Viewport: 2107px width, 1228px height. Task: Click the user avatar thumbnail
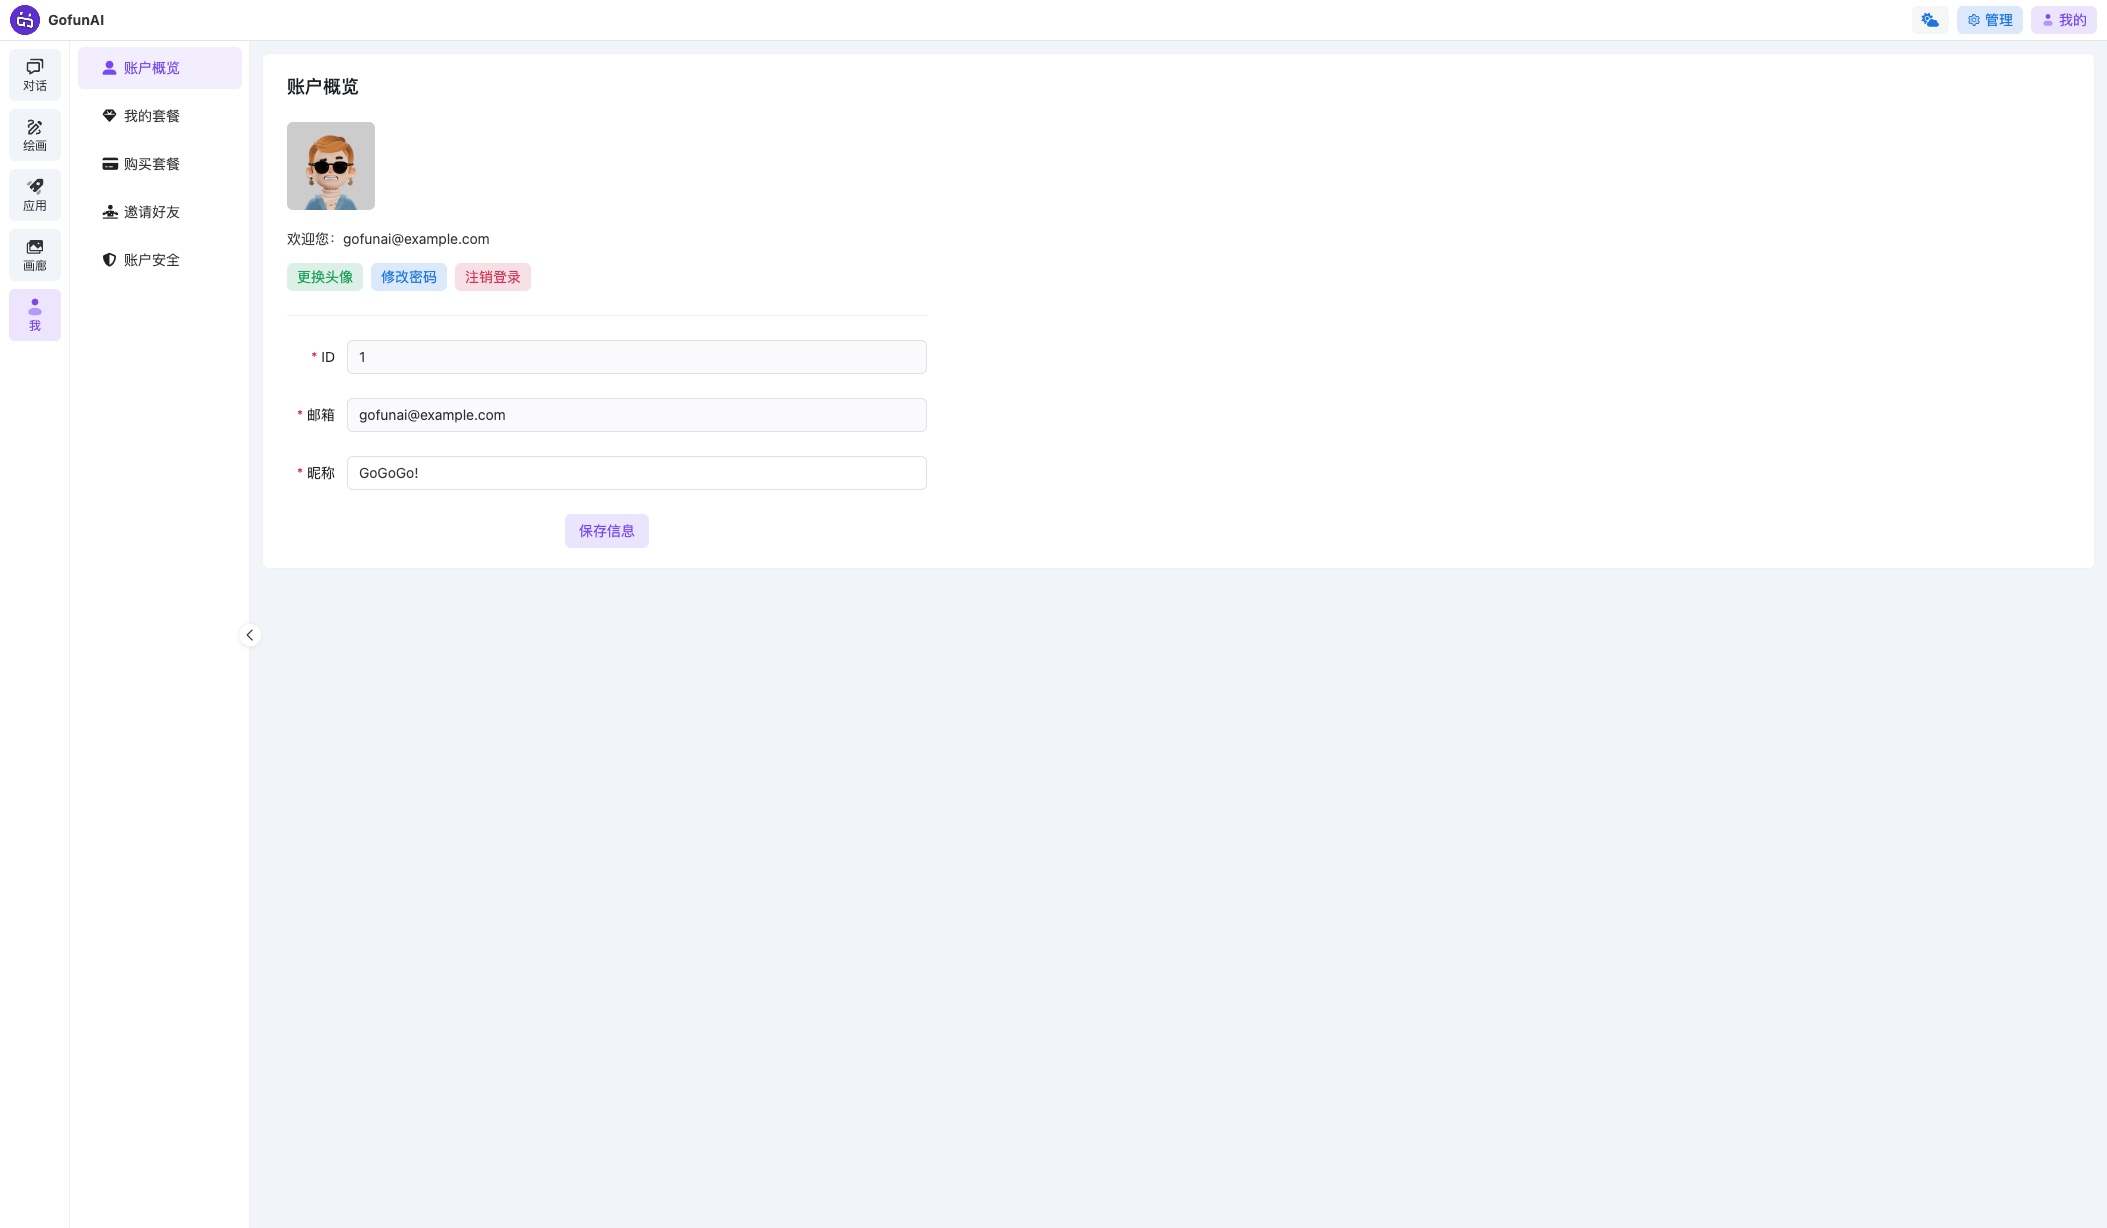tap(331, 166)
